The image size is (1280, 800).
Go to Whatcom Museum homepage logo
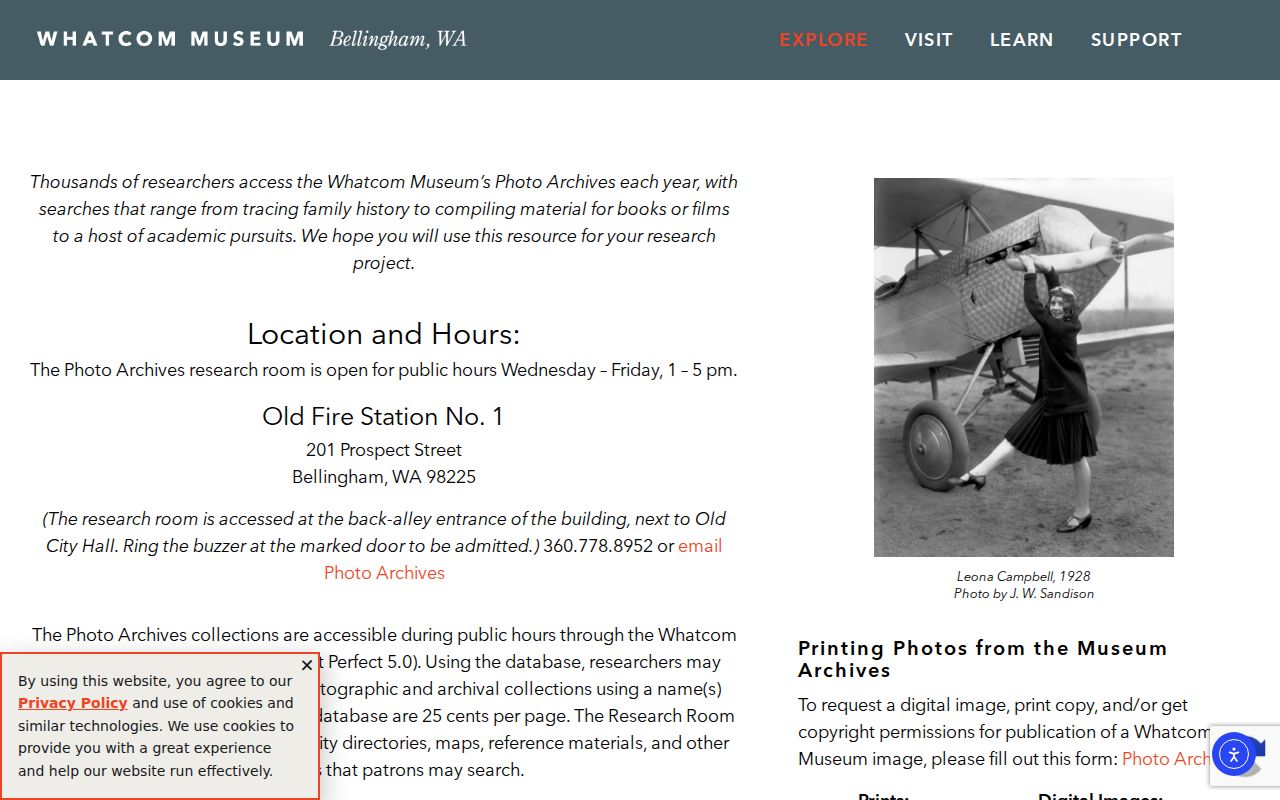point(171,39)
